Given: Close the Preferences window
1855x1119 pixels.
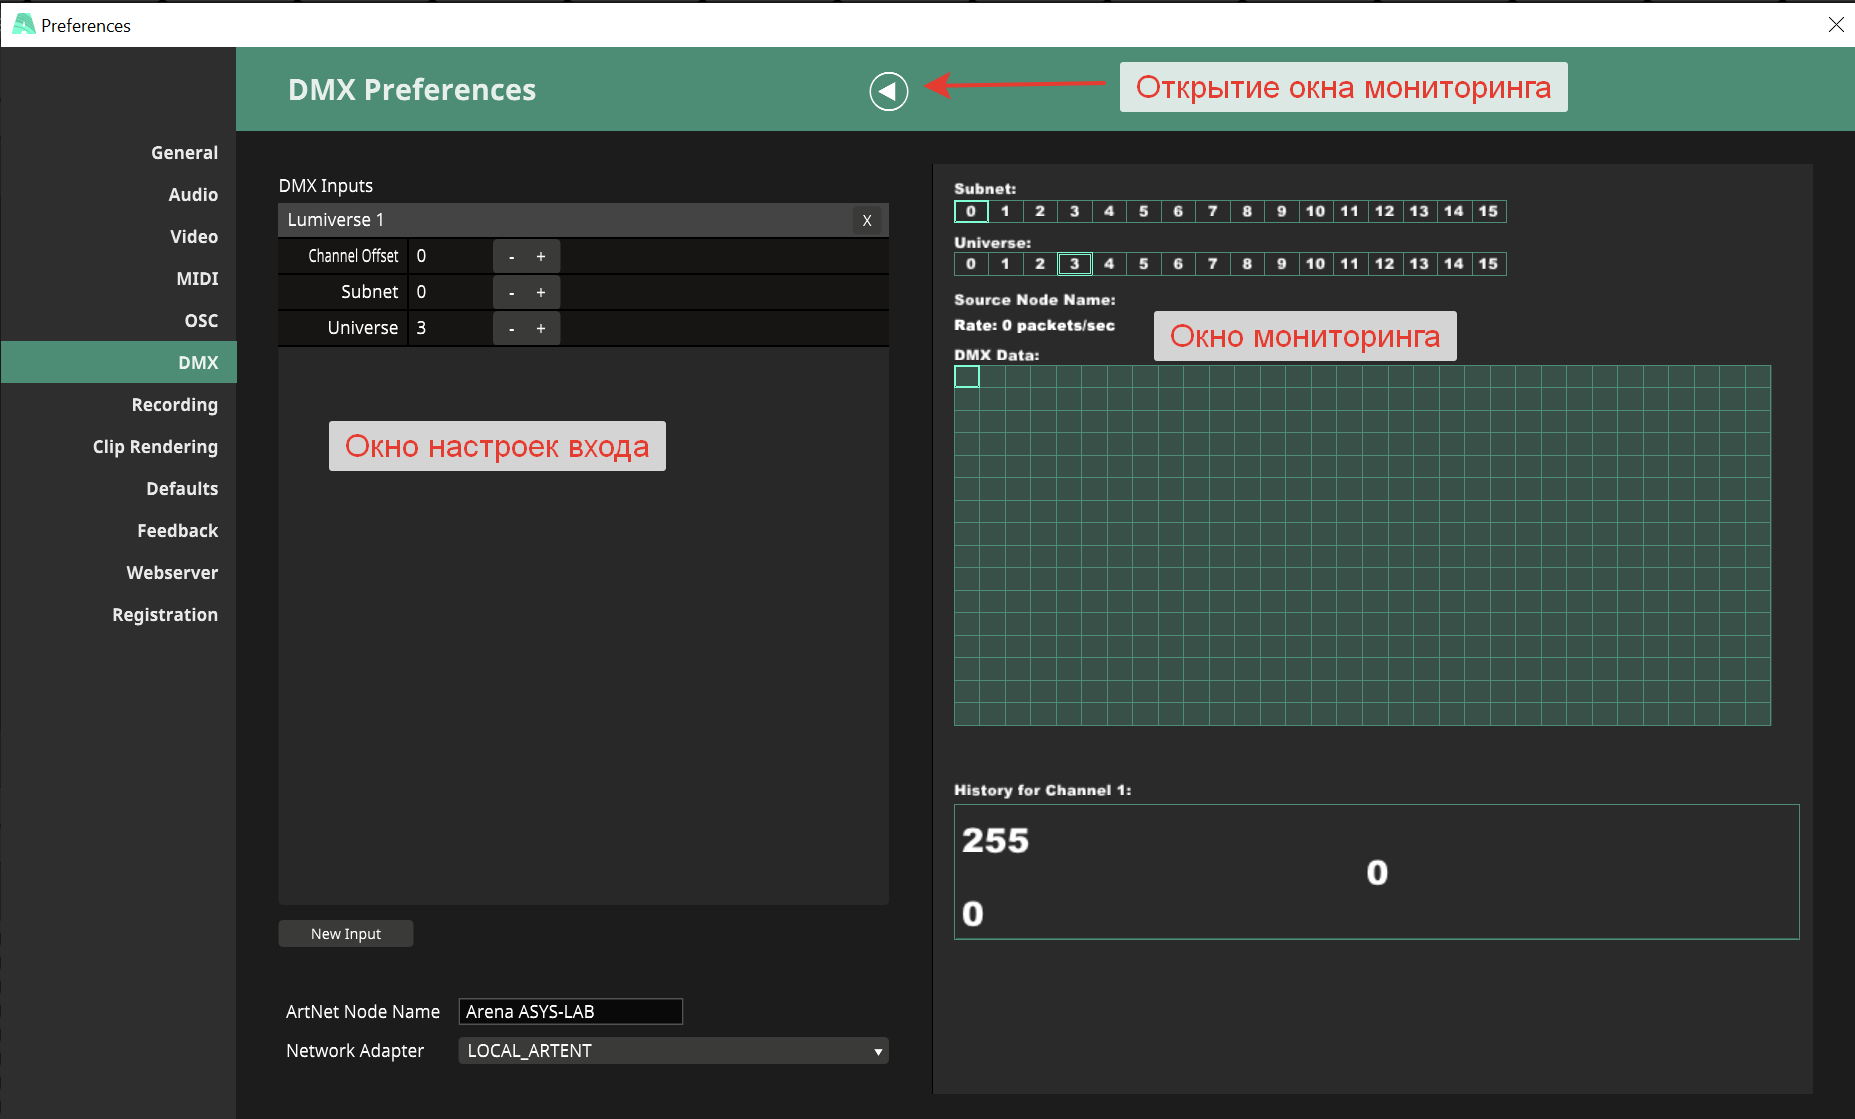Looking at the screenshot, I should pyautogui.click(x=1836, y=24).
